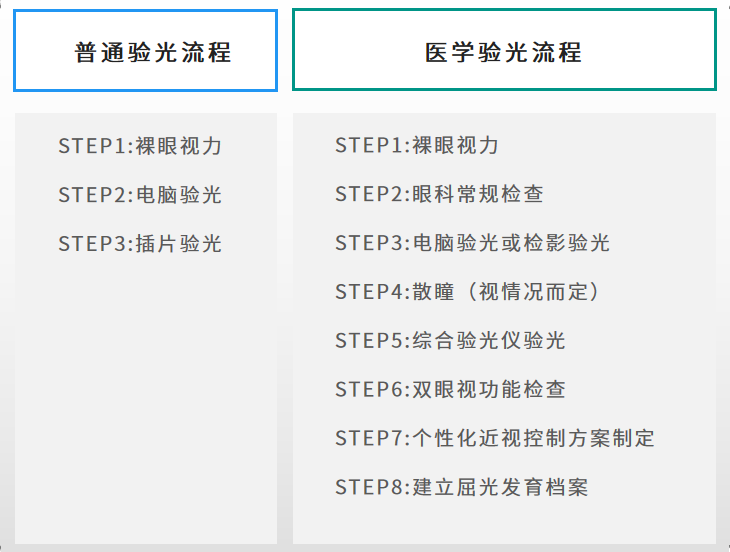Click the blue border of 普通验光流程 box
This screenshot has width=730, height=552.
146,11
